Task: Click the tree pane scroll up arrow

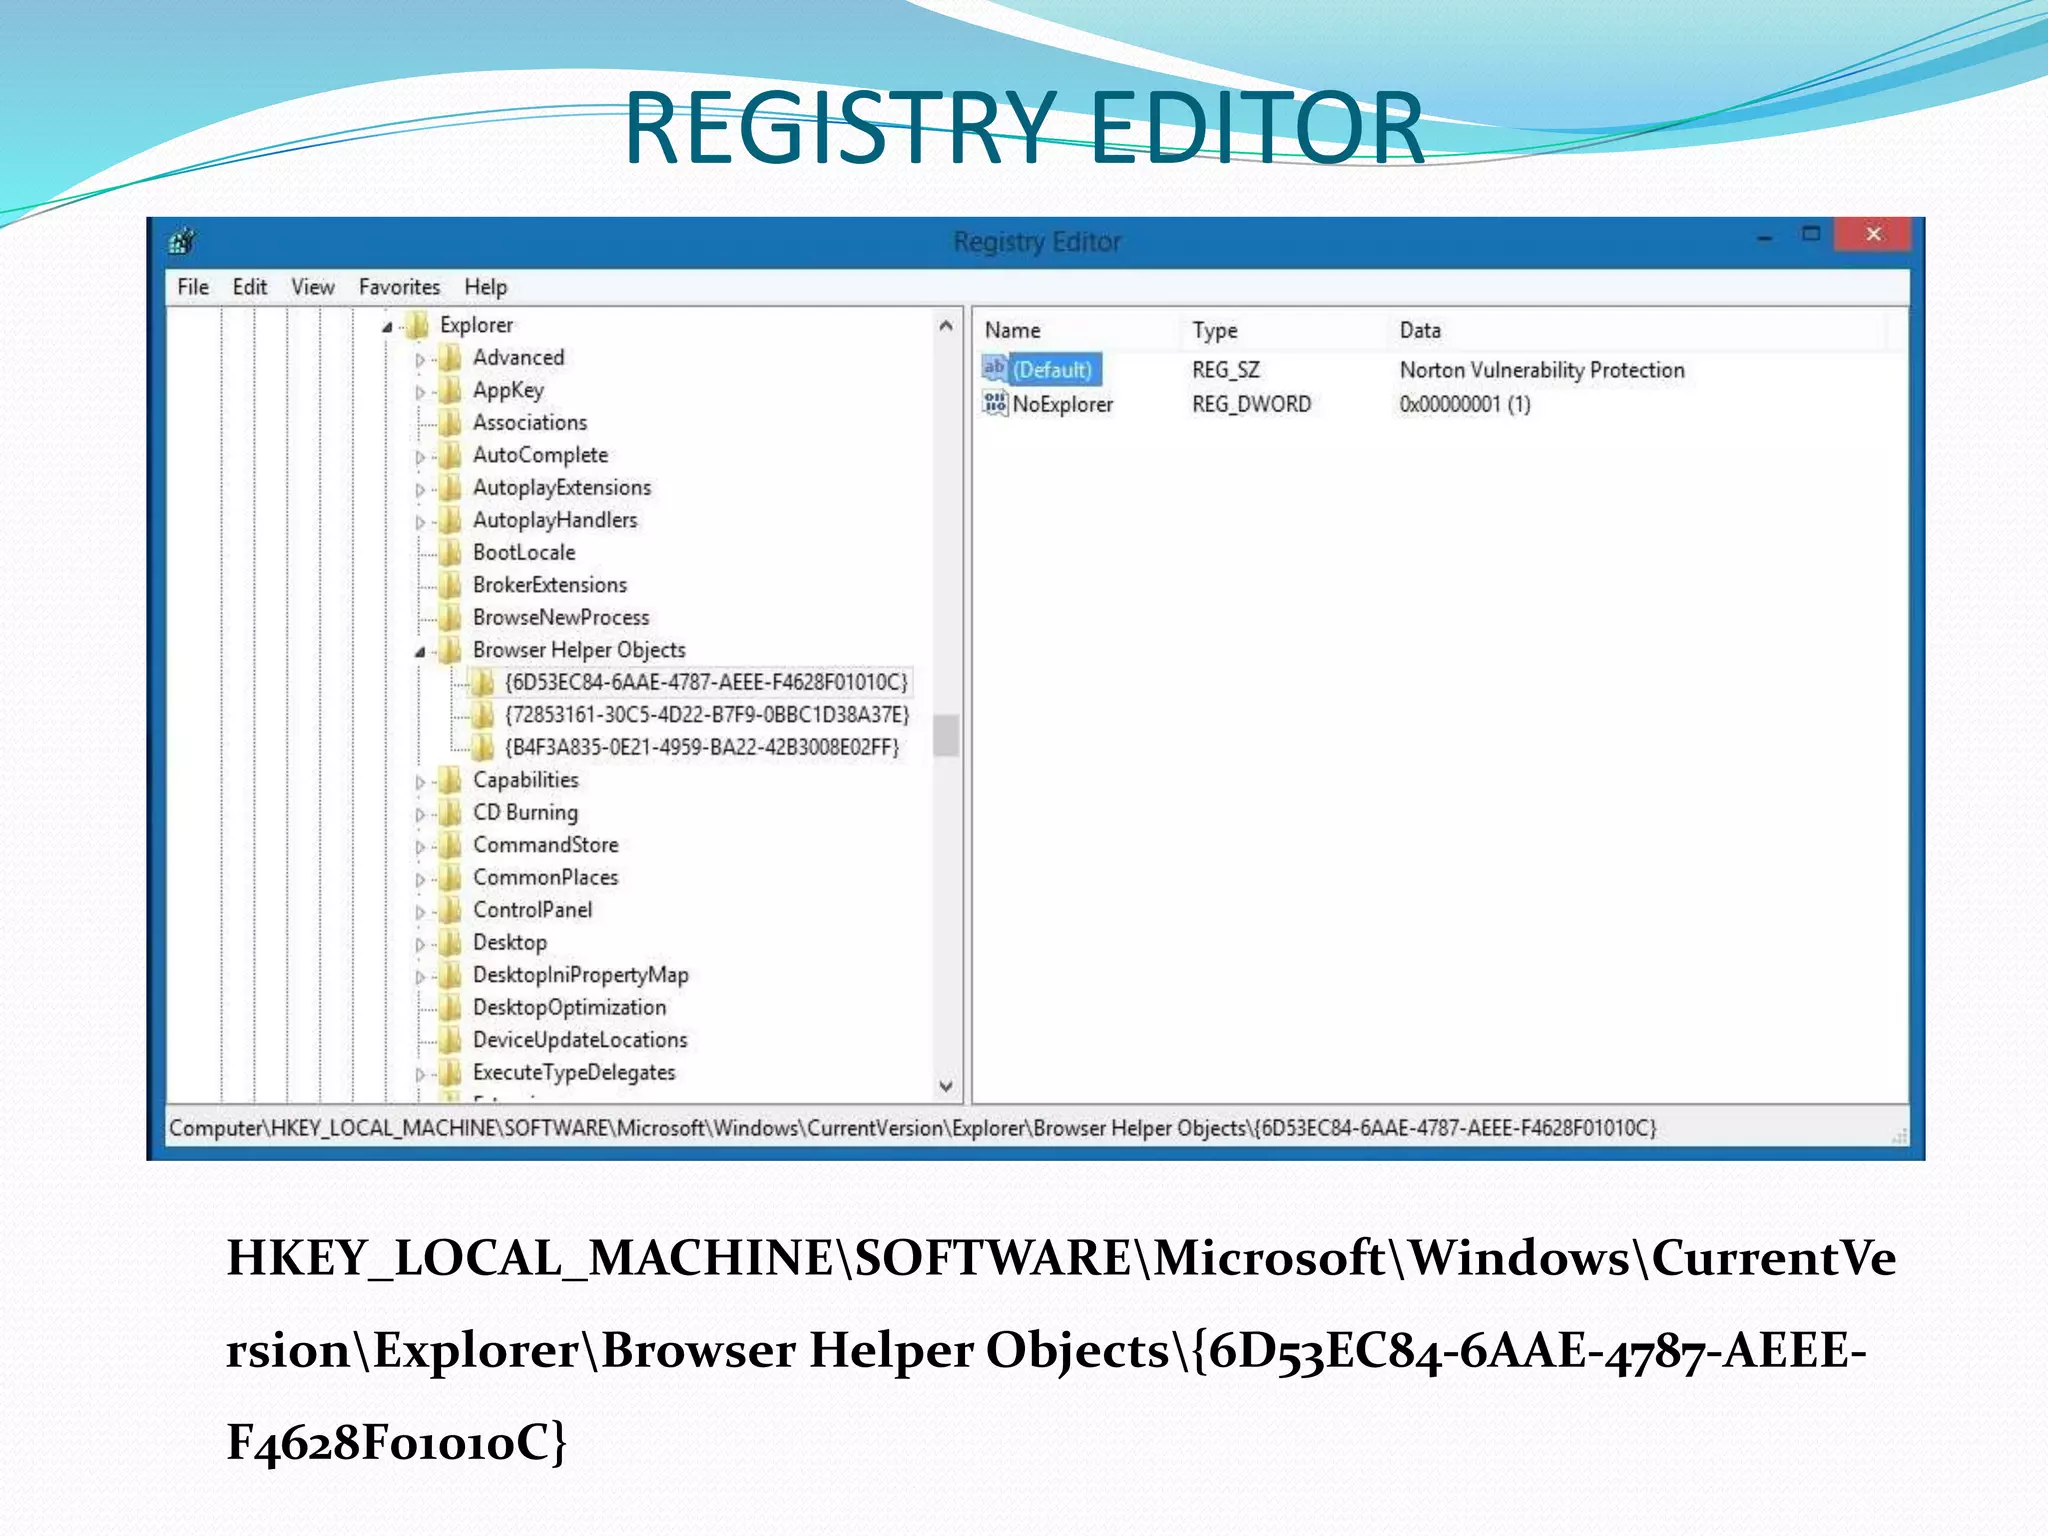Action: click(946, 326)
